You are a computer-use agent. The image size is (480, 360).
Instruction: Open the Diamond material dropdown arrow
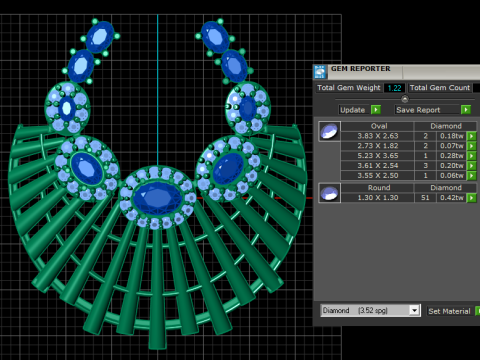click(x=414, y=311)
